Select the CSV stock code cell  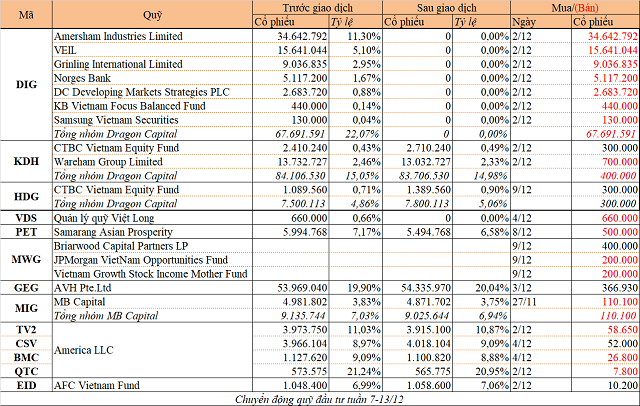tap(26, 344)
